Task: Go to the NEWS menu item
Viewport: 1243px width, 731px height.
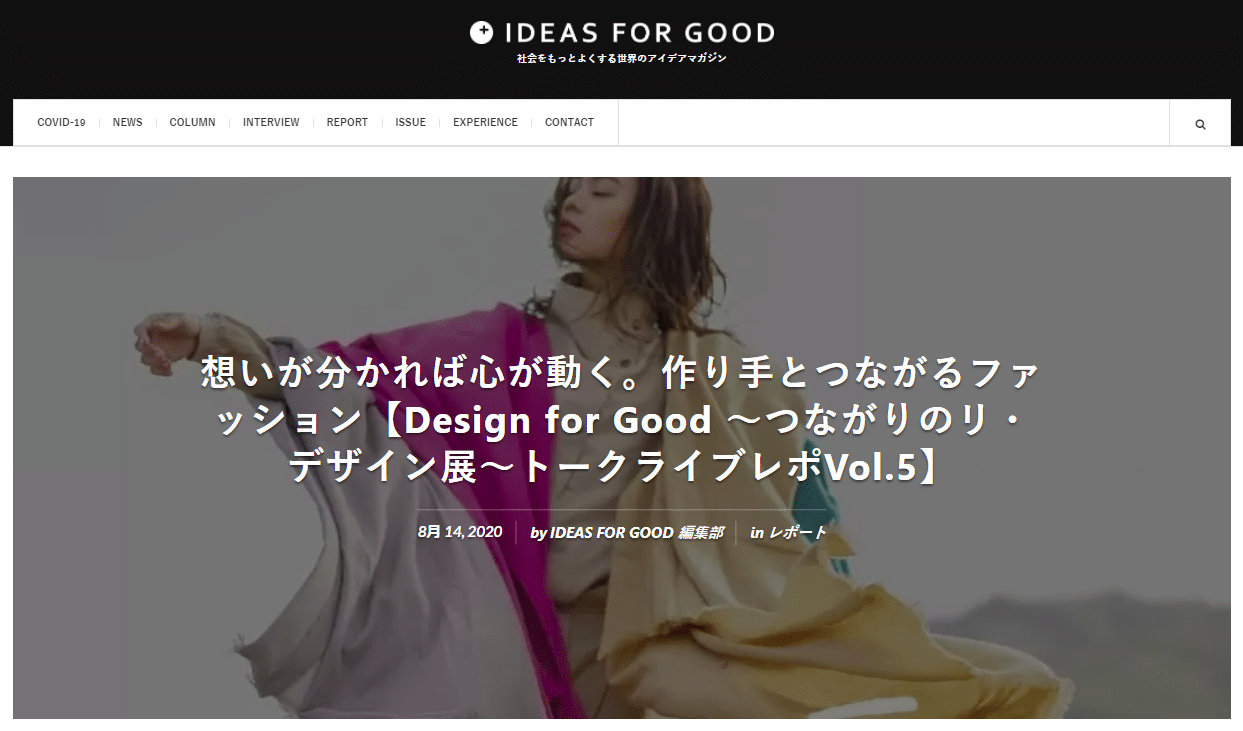Action: 127,122
